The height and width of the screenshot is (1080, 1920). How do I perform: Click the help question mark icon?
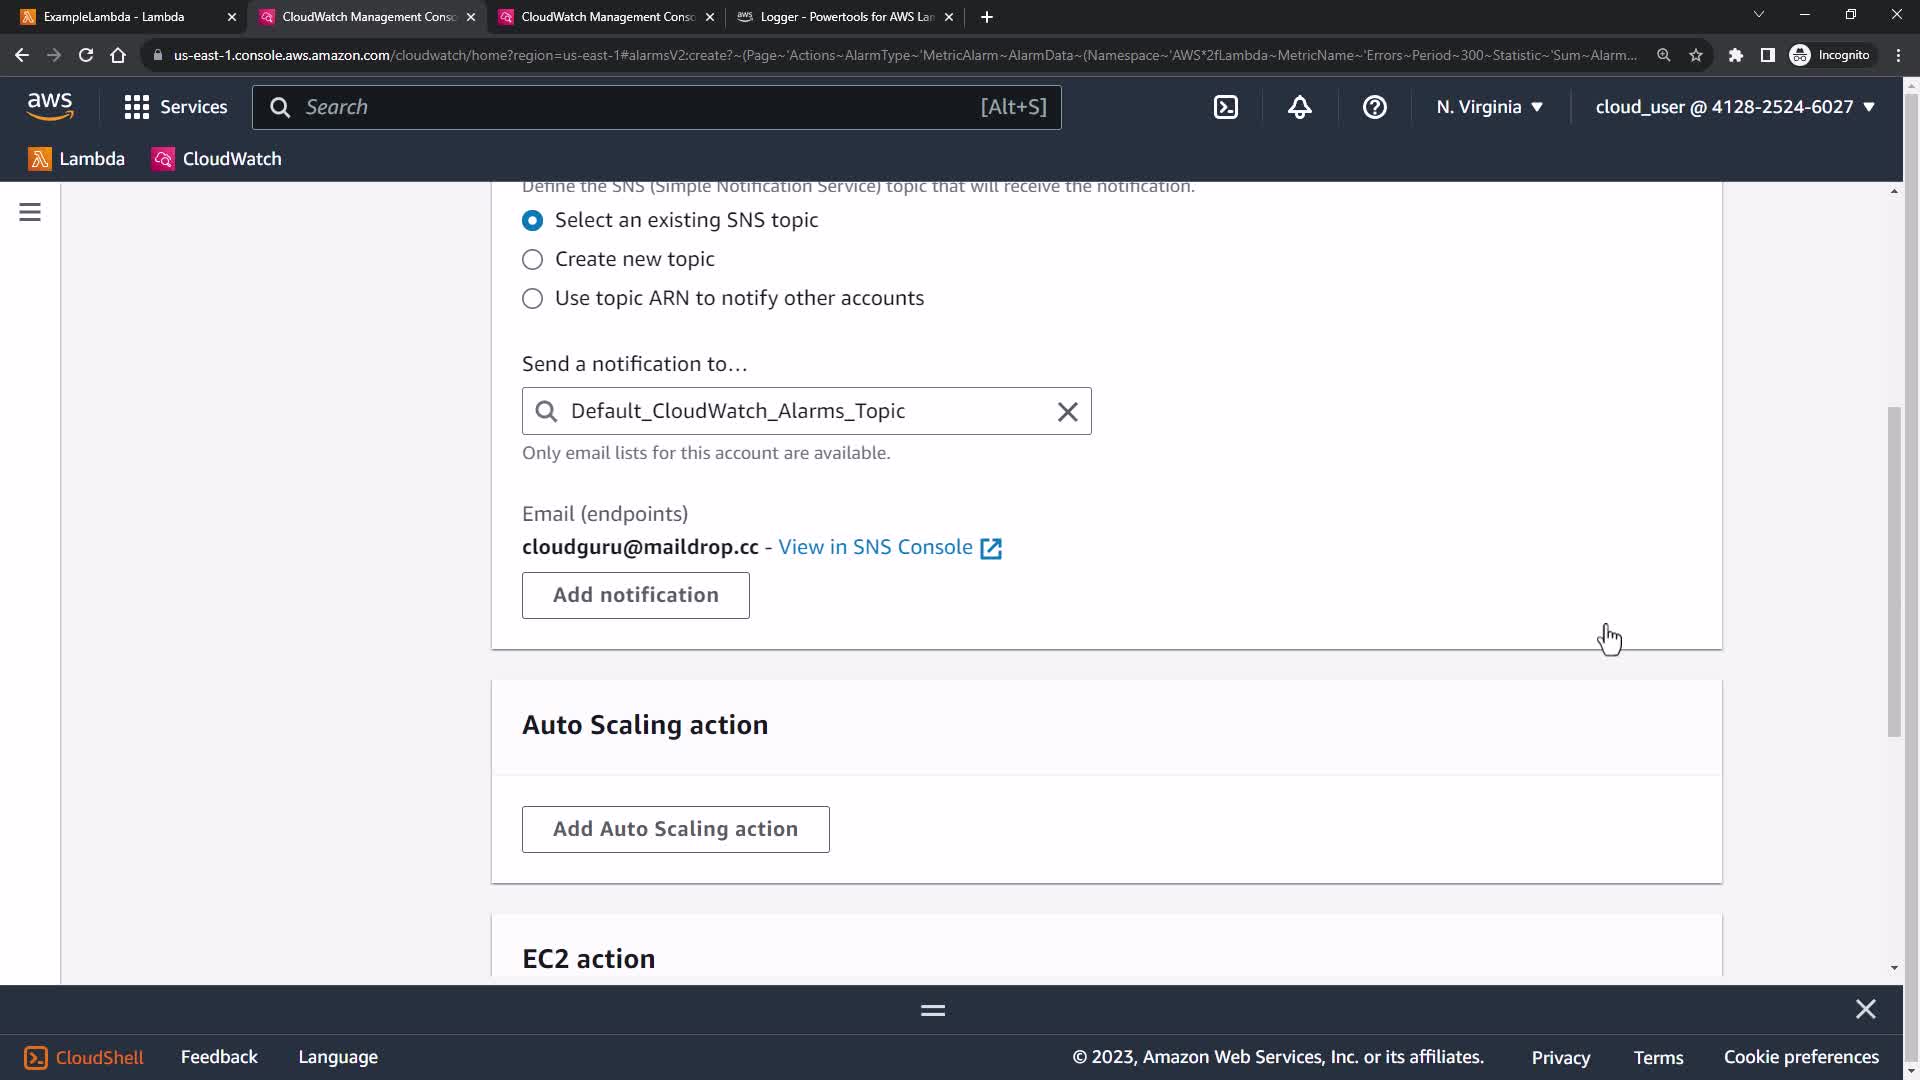(x=1375, y=107)
